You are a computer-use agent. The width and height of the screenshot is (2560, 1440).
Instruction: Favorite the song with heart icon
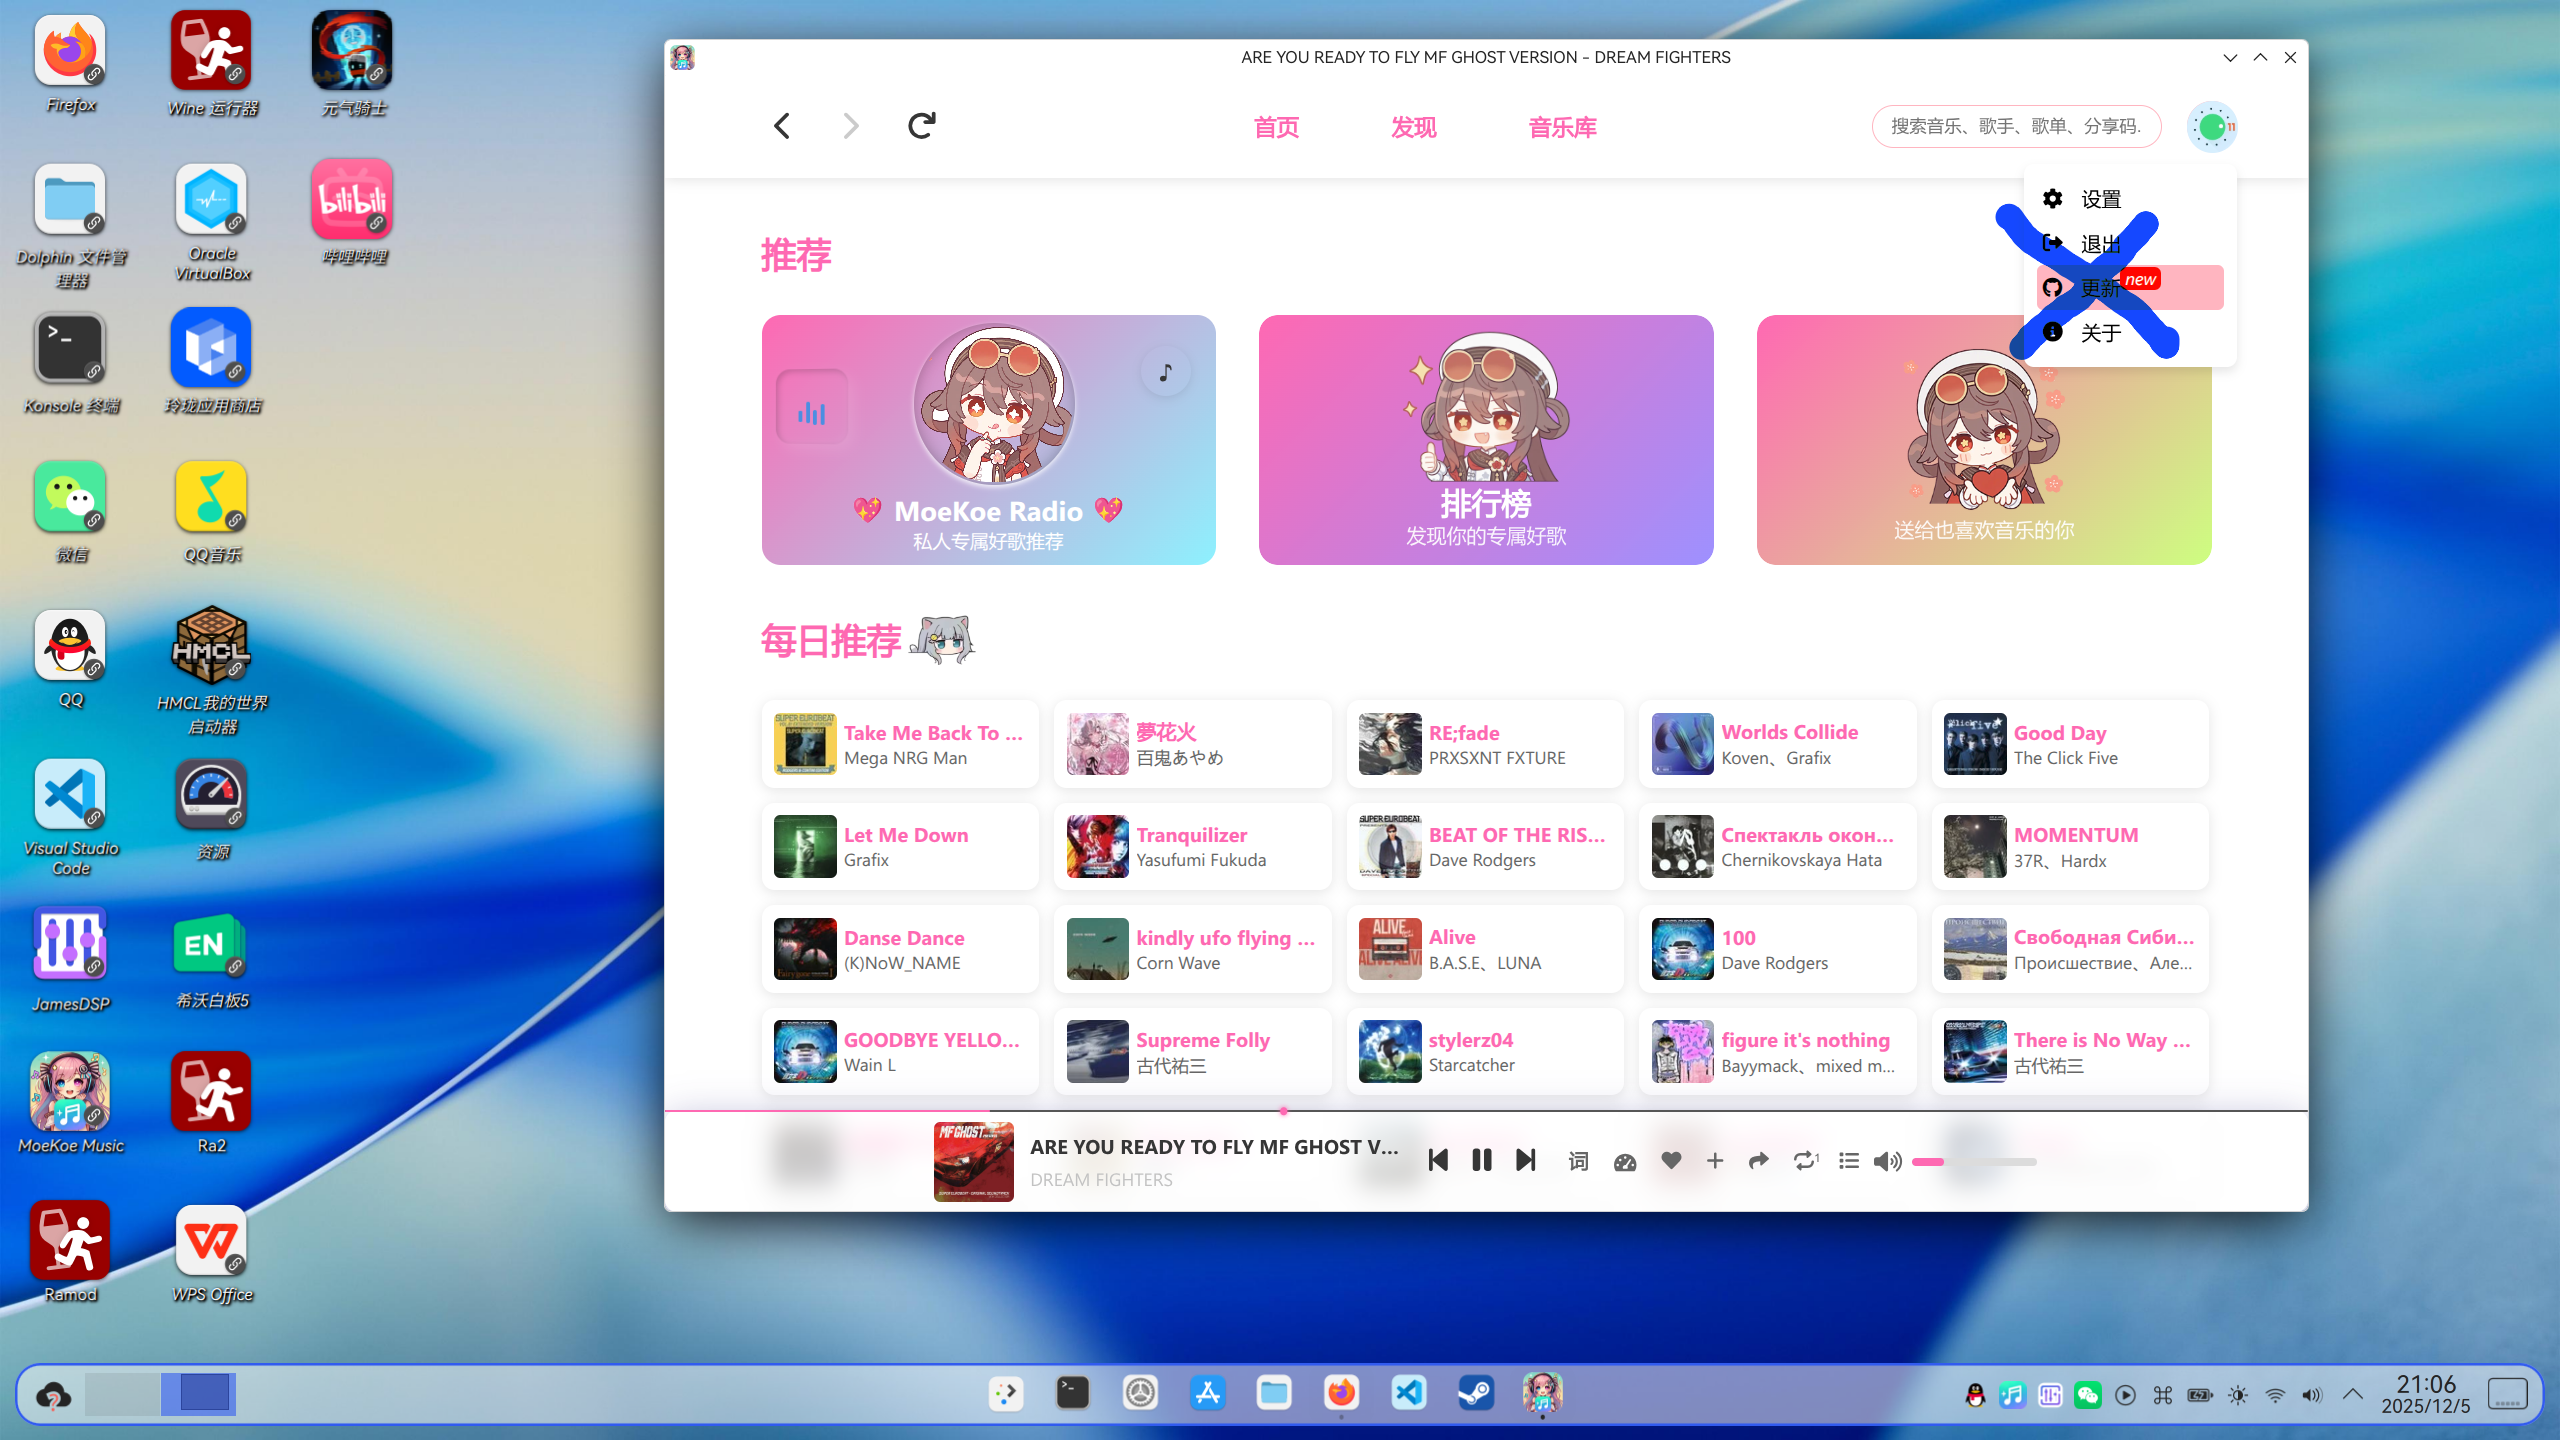click(1671, 1160)
